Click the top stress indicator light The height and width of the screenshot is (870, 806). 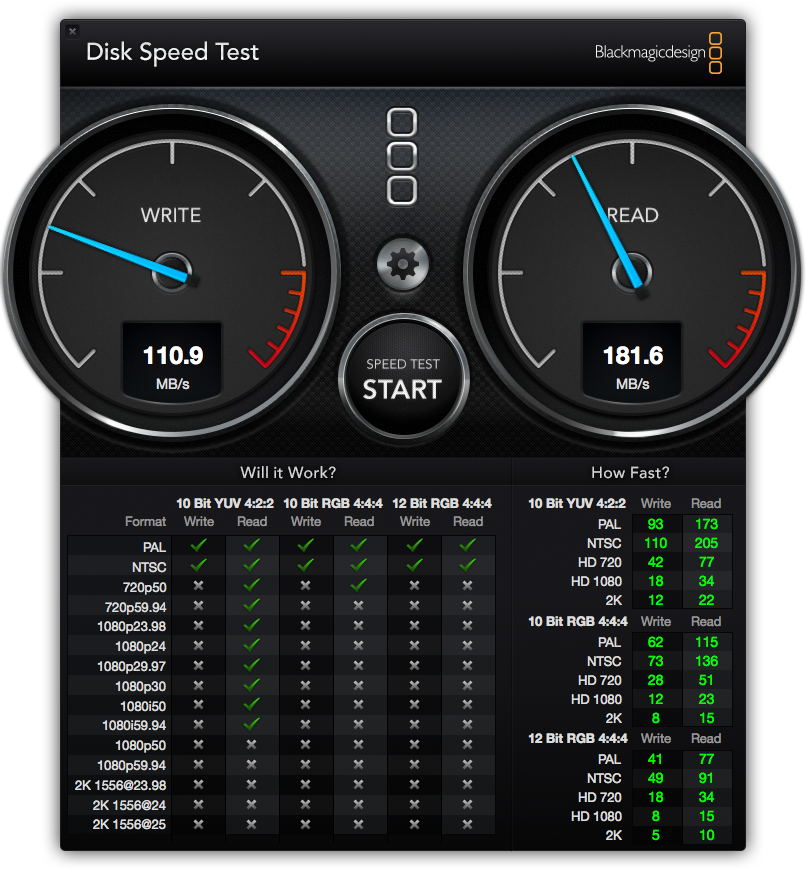click(x=402, y=120)
